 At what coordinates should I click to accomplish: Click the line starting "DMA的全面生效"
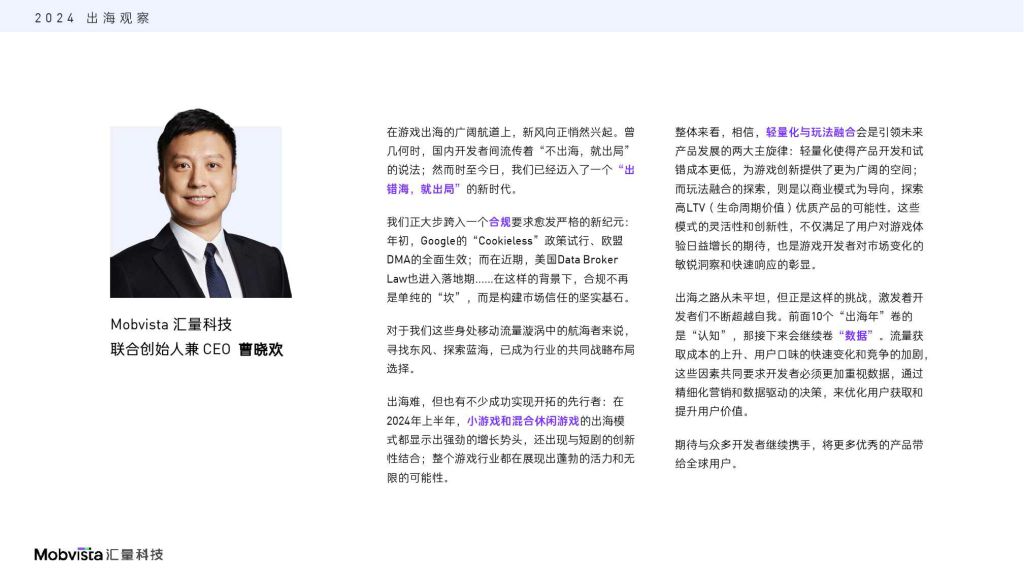point(502,260)
